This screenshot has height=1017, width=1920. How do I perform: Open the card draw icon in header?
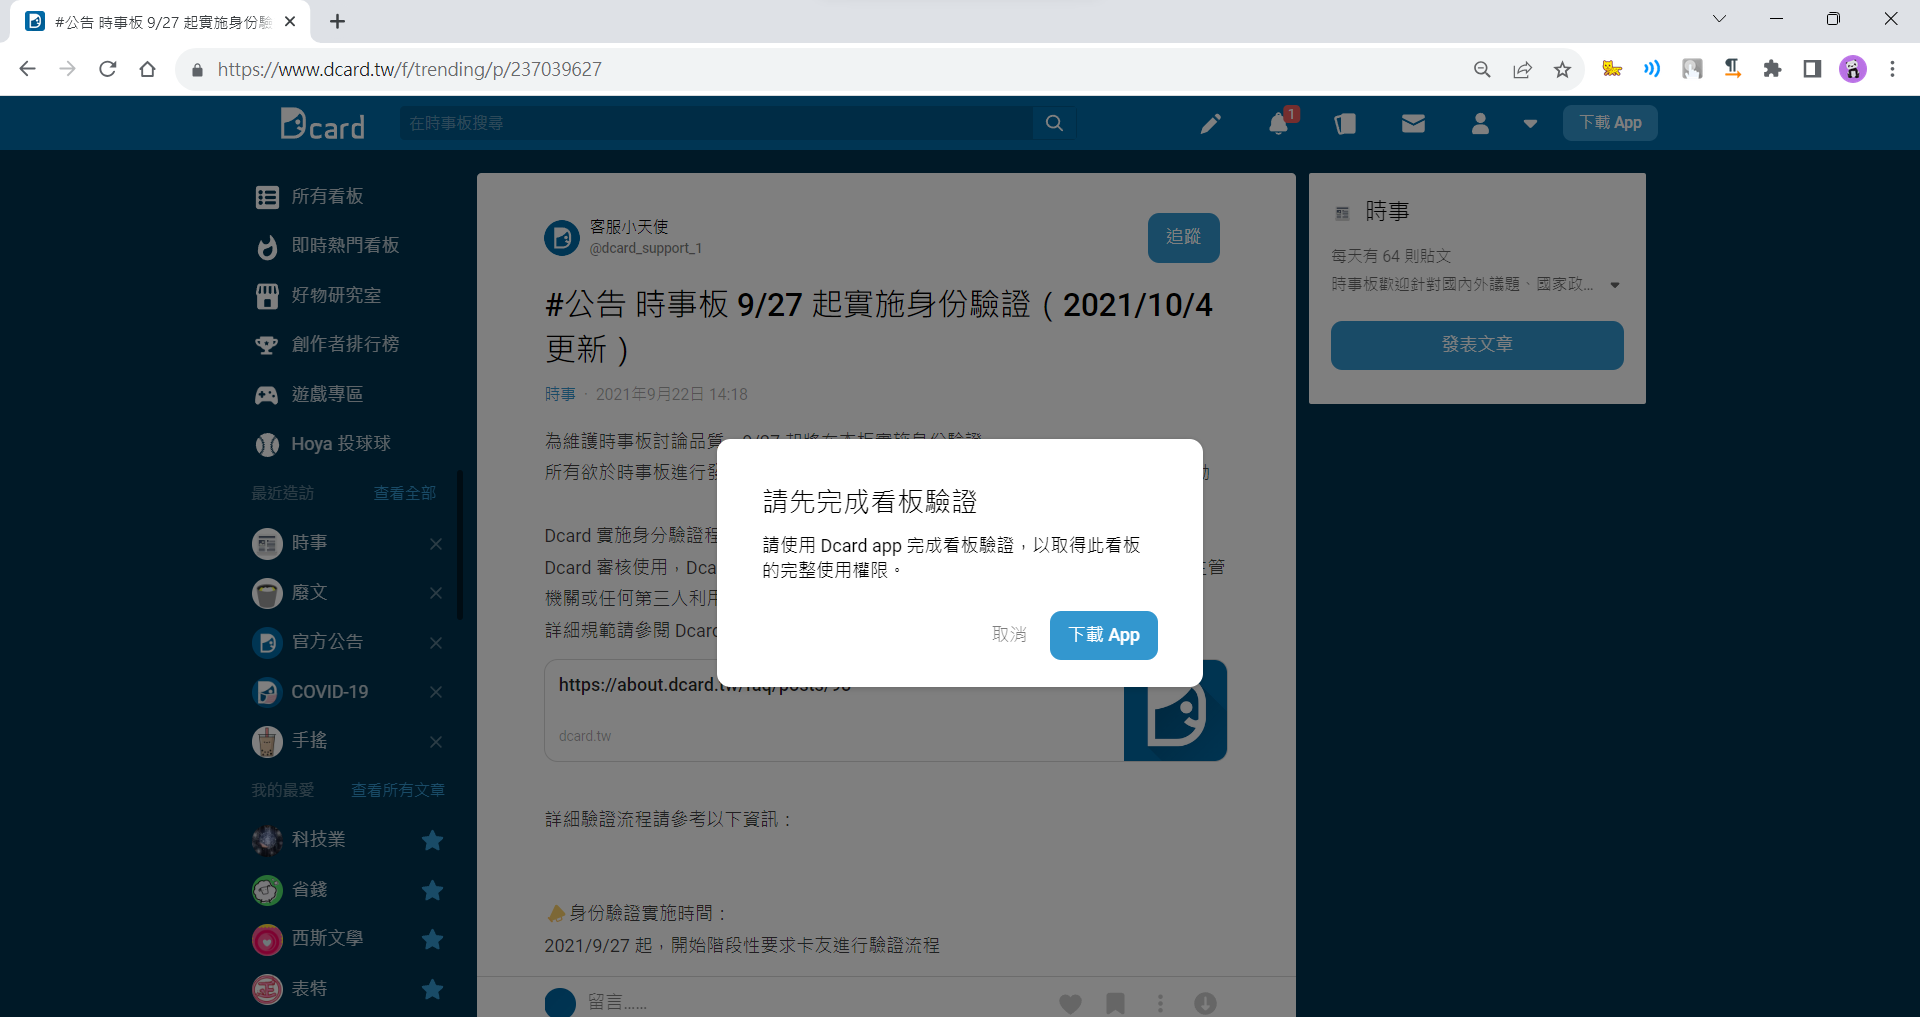[1345, 123]
